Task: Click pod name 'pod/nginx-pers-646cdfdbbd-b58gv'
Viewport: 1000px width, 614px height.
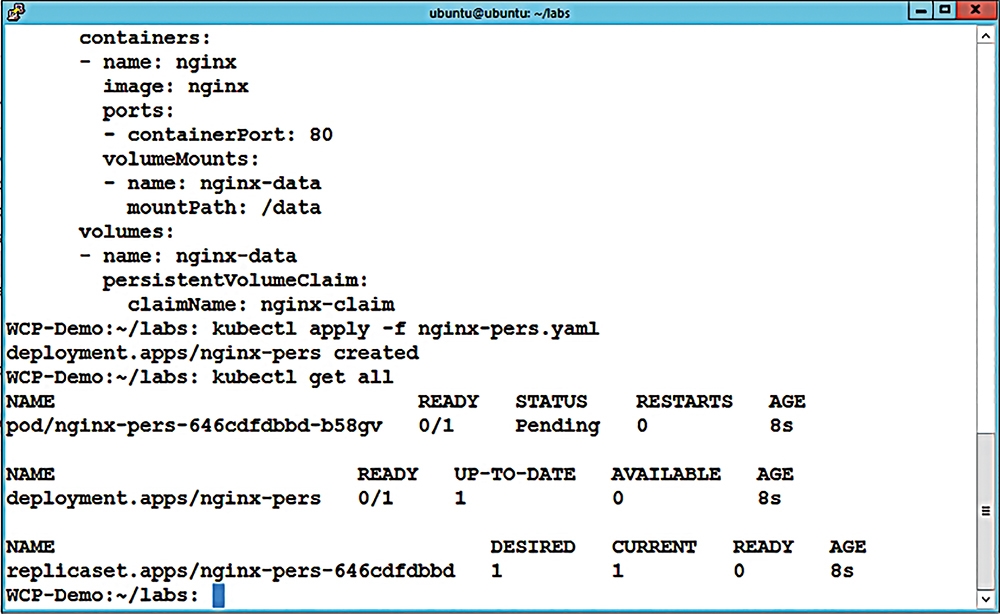Action: tap(194, 426)
